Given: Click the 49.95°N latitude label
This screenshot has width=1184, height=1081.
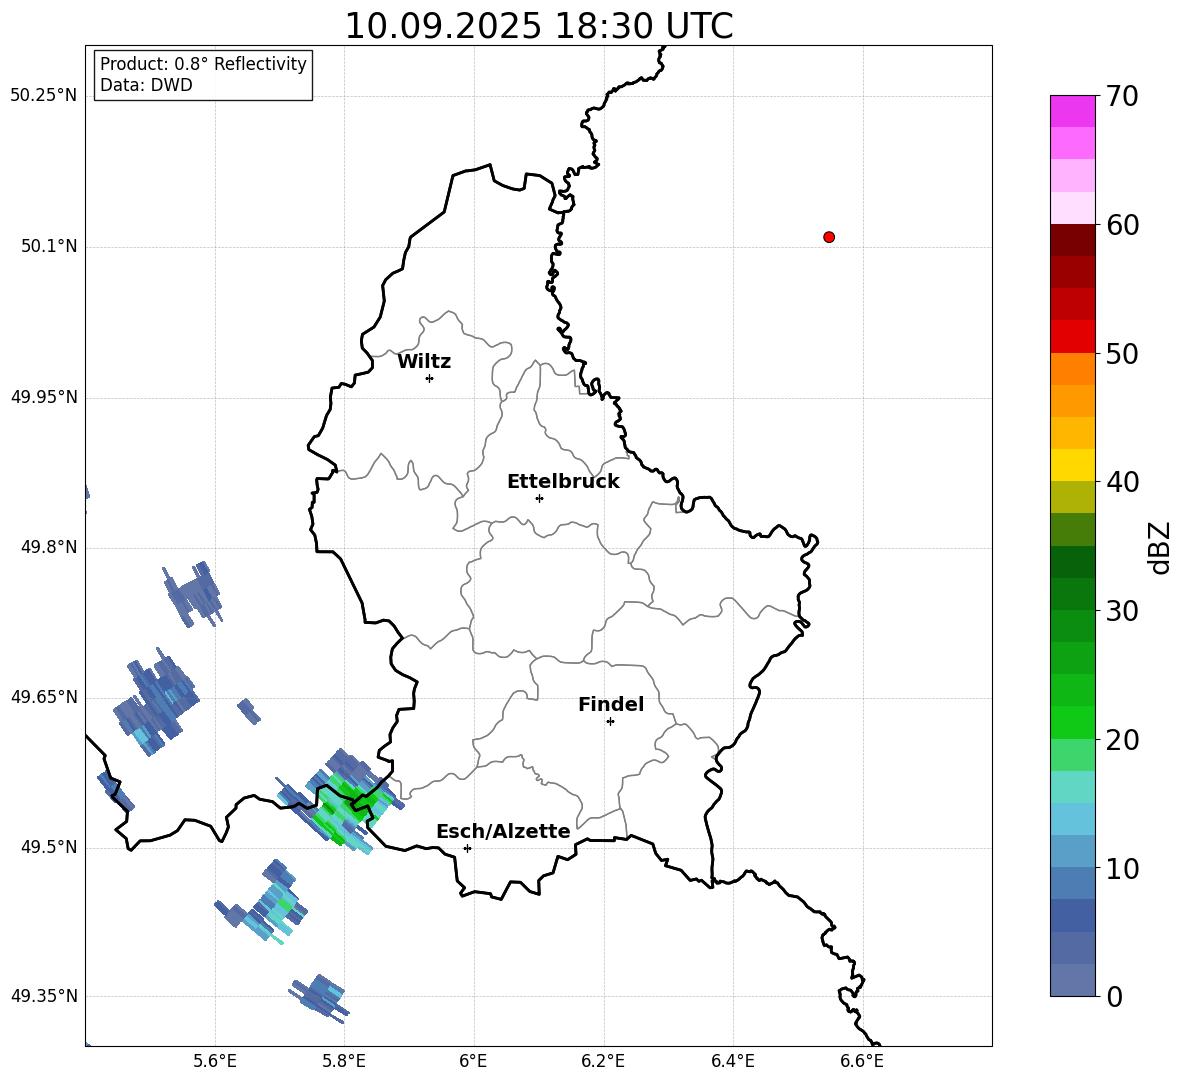Looking at the screenshot, I should 44,397.
